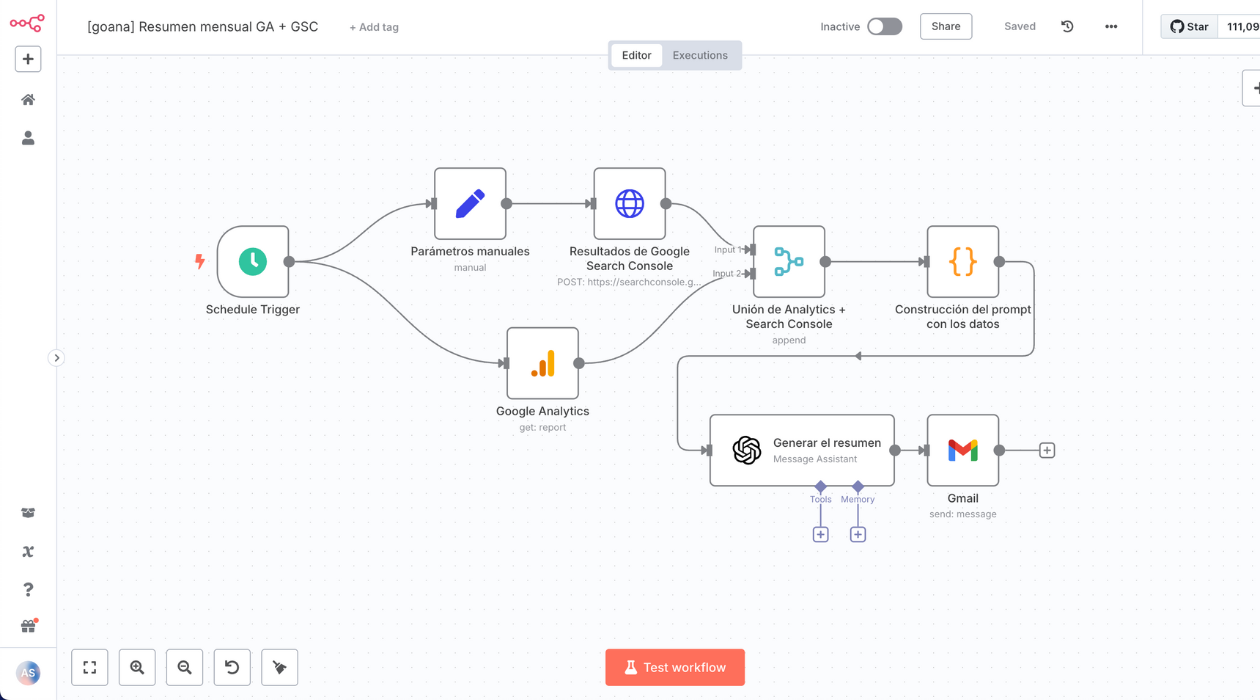Switch to the Executions tab
Screen dimensions: 1260x700
(x=700, y=56)
